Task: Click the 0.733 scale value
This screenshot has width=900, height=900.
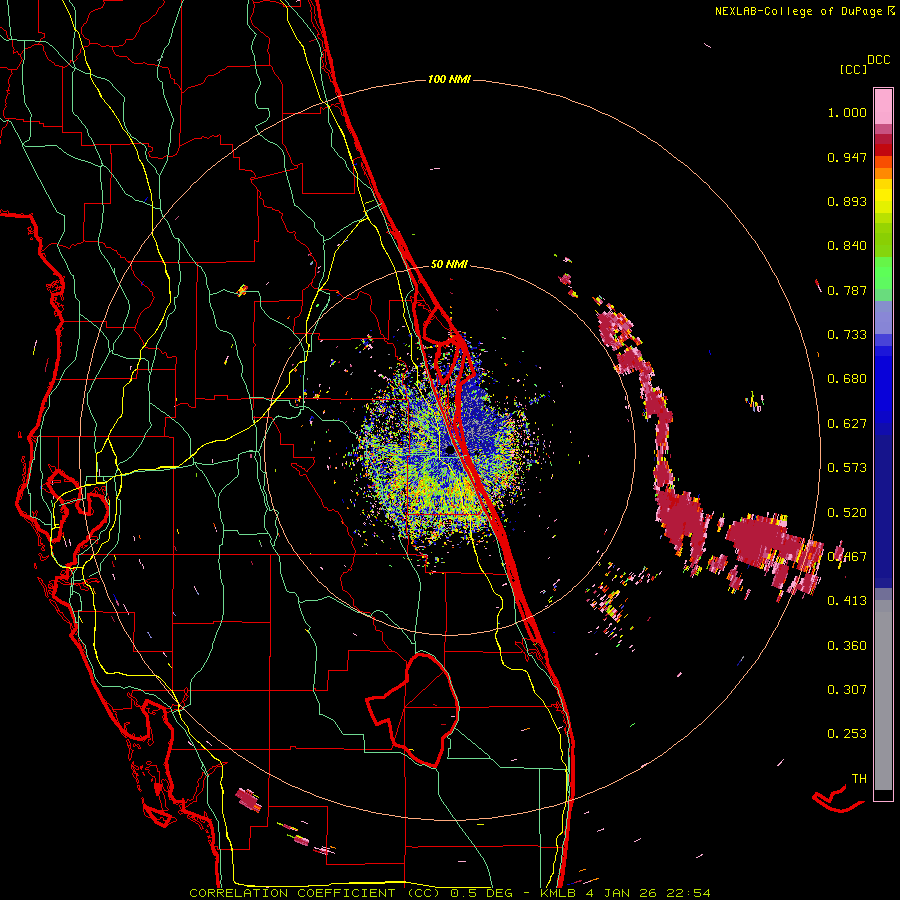Action: (847, 335)
